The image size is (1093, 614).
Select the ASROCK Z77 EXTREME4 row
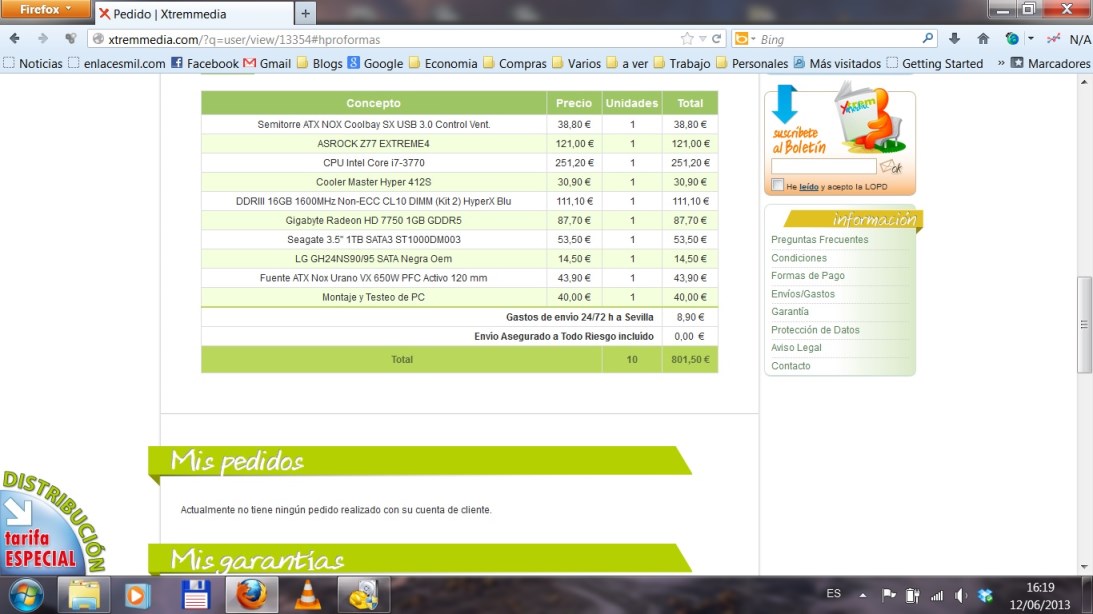pyautogui.click(x=459, y=144)
